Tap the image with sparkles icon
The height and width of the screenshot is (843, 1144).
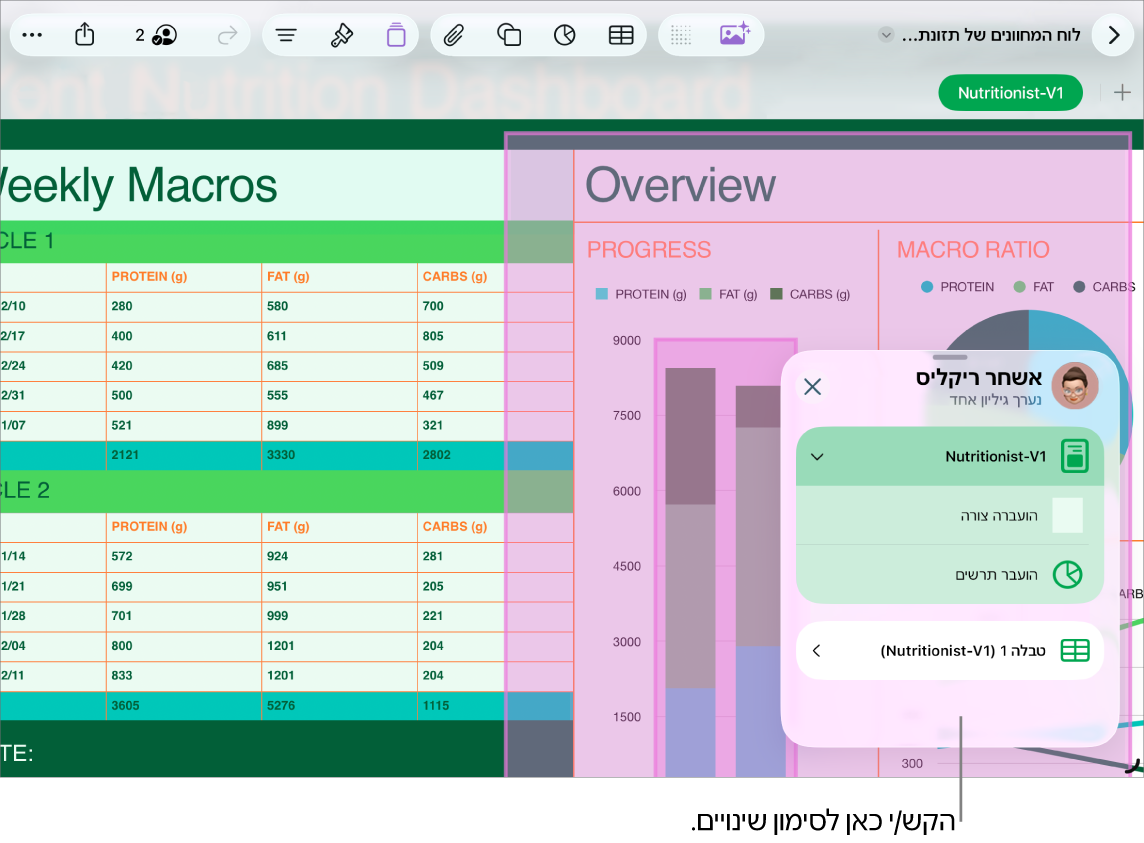(x=734, y=34)
